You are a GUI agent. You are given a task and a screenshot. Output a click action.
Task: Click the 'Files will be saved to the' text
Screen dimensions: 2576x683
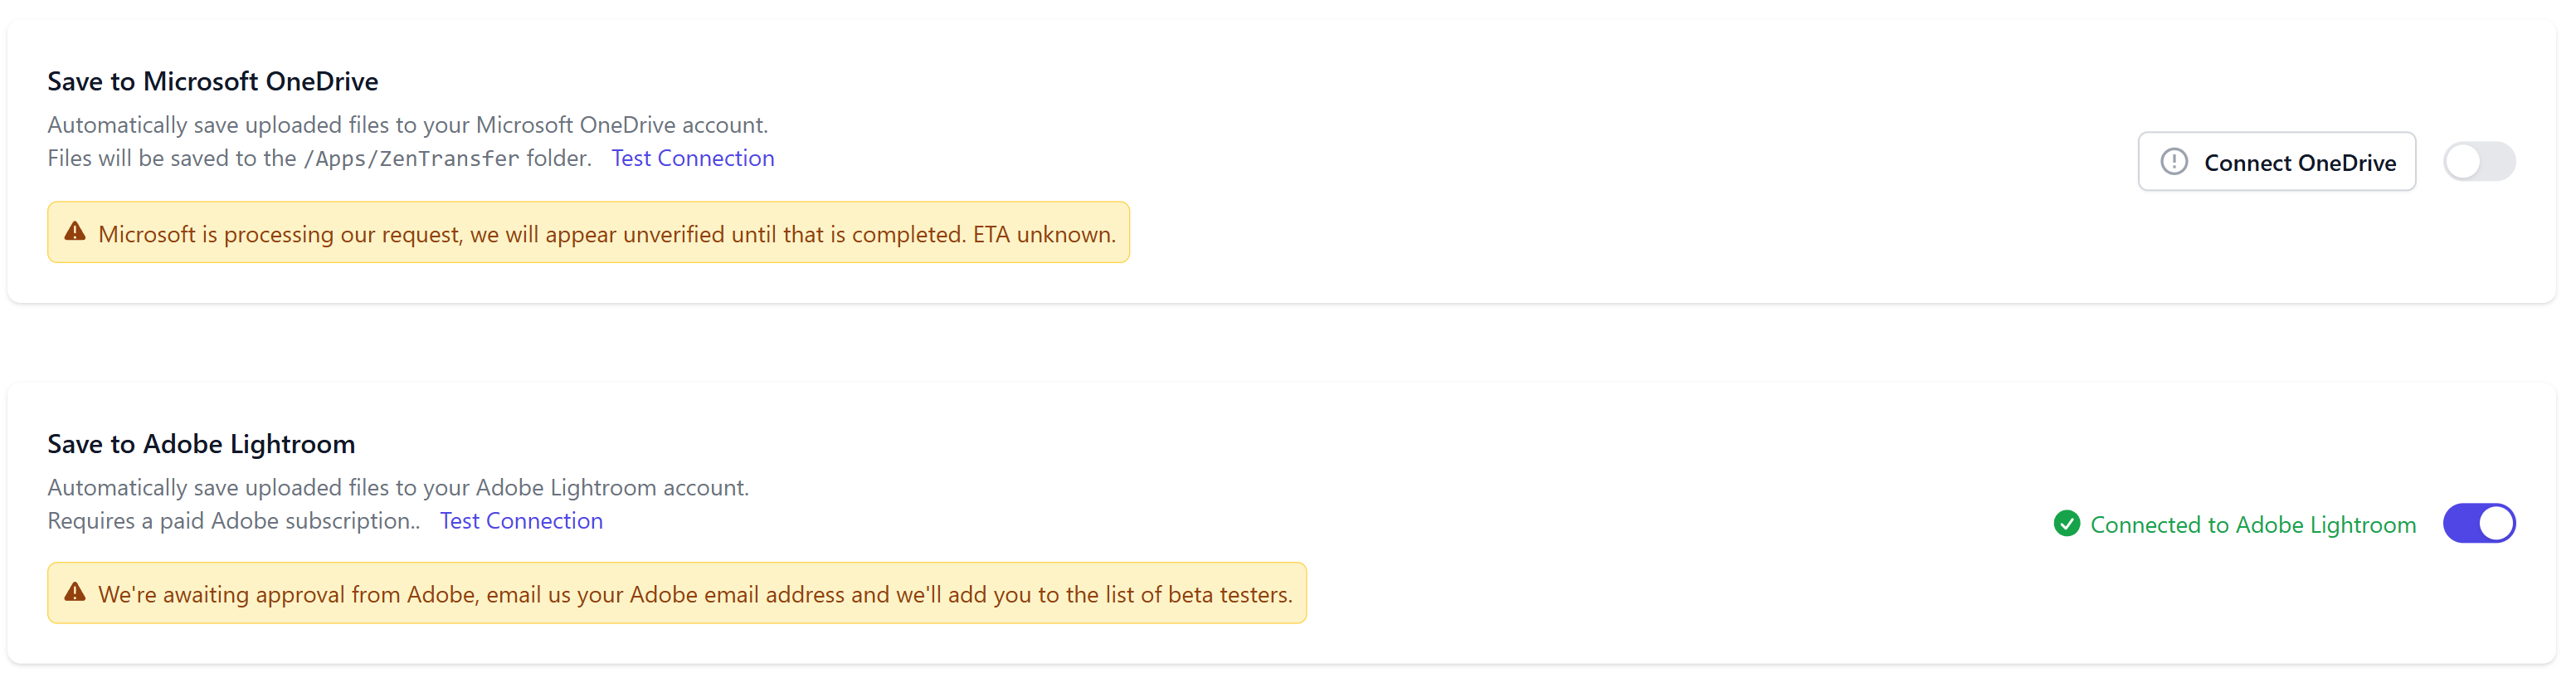point(171,158)
